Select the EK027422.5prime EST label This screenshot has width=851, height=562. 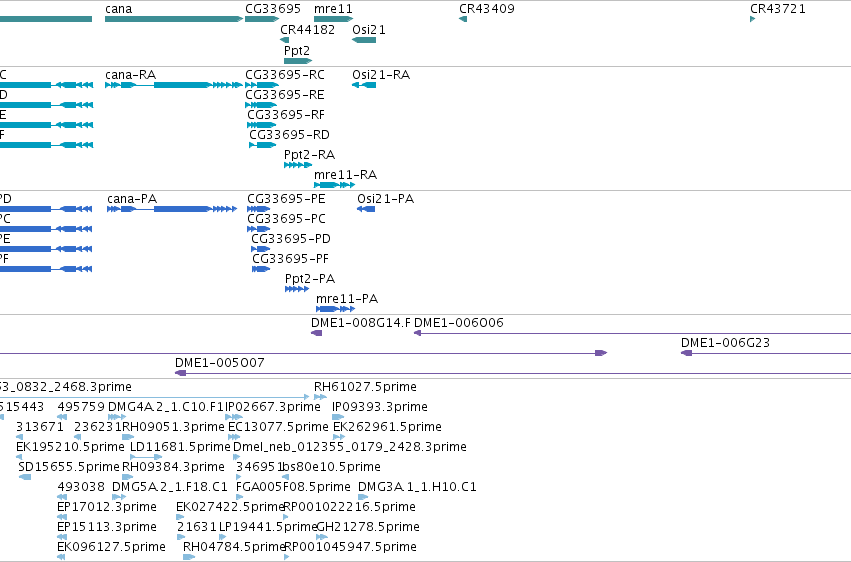click(x=231, y=507)
